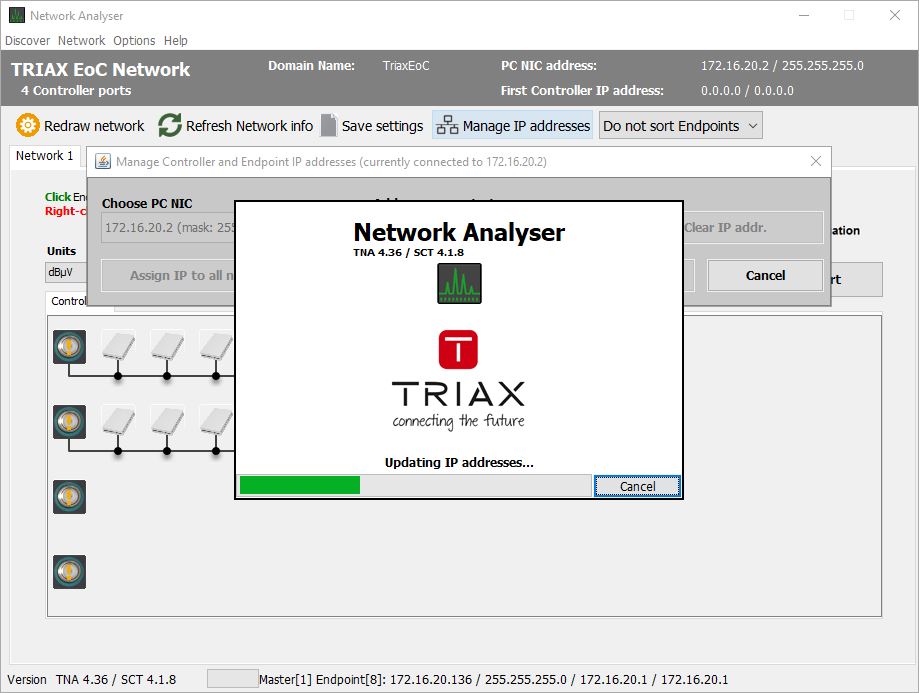Open the Help menu
The height and width of the screenshot is (693, 919).
click(x=176, y=40)
